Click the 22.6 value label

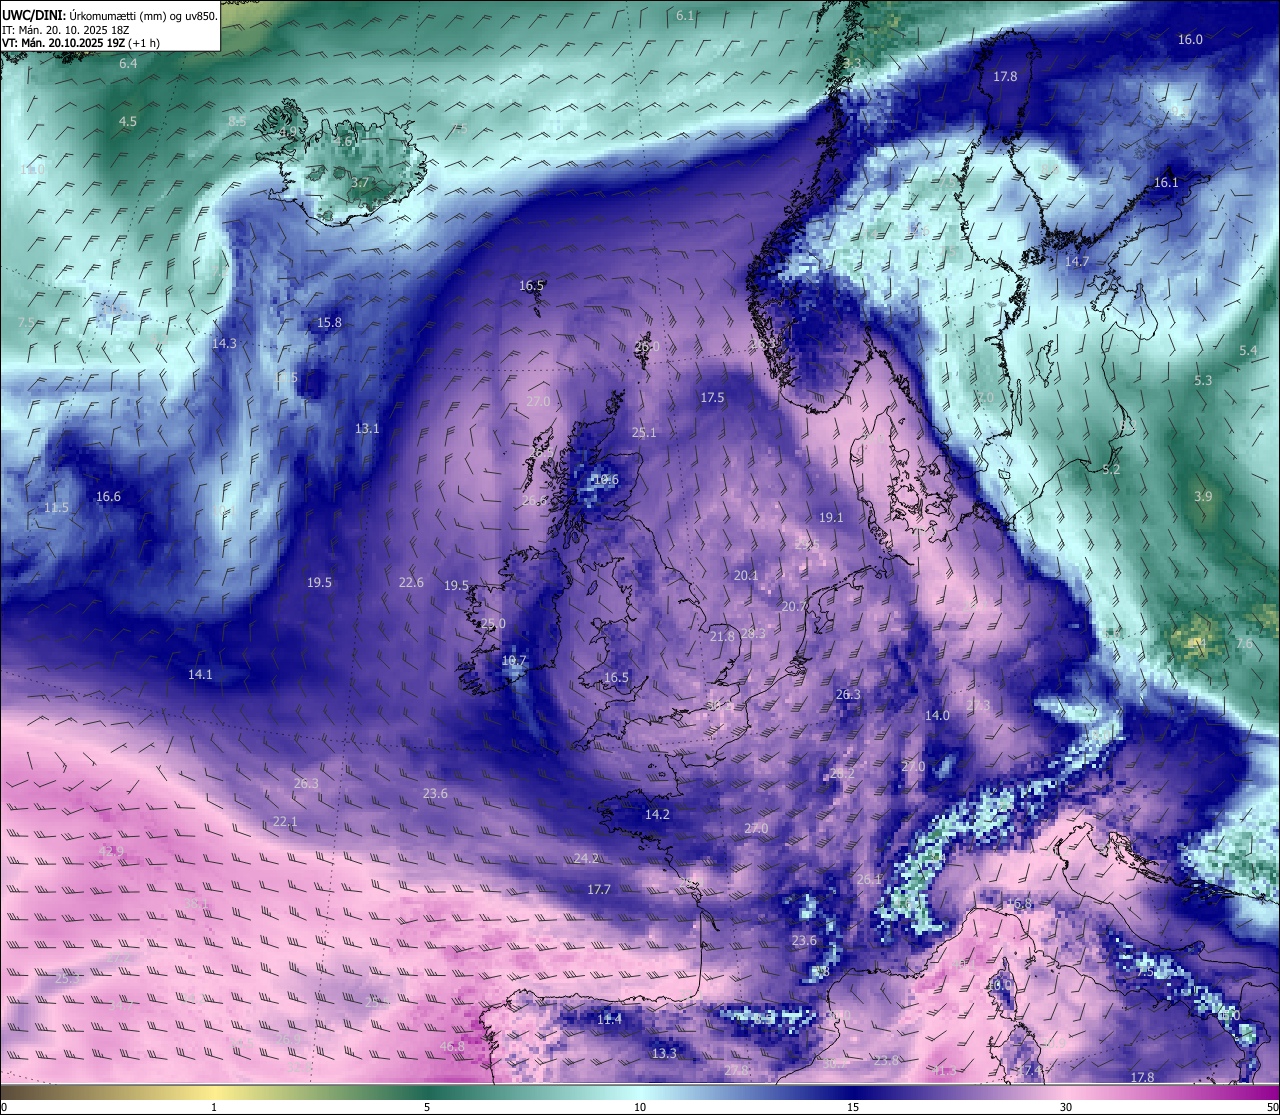coord(411,583)
